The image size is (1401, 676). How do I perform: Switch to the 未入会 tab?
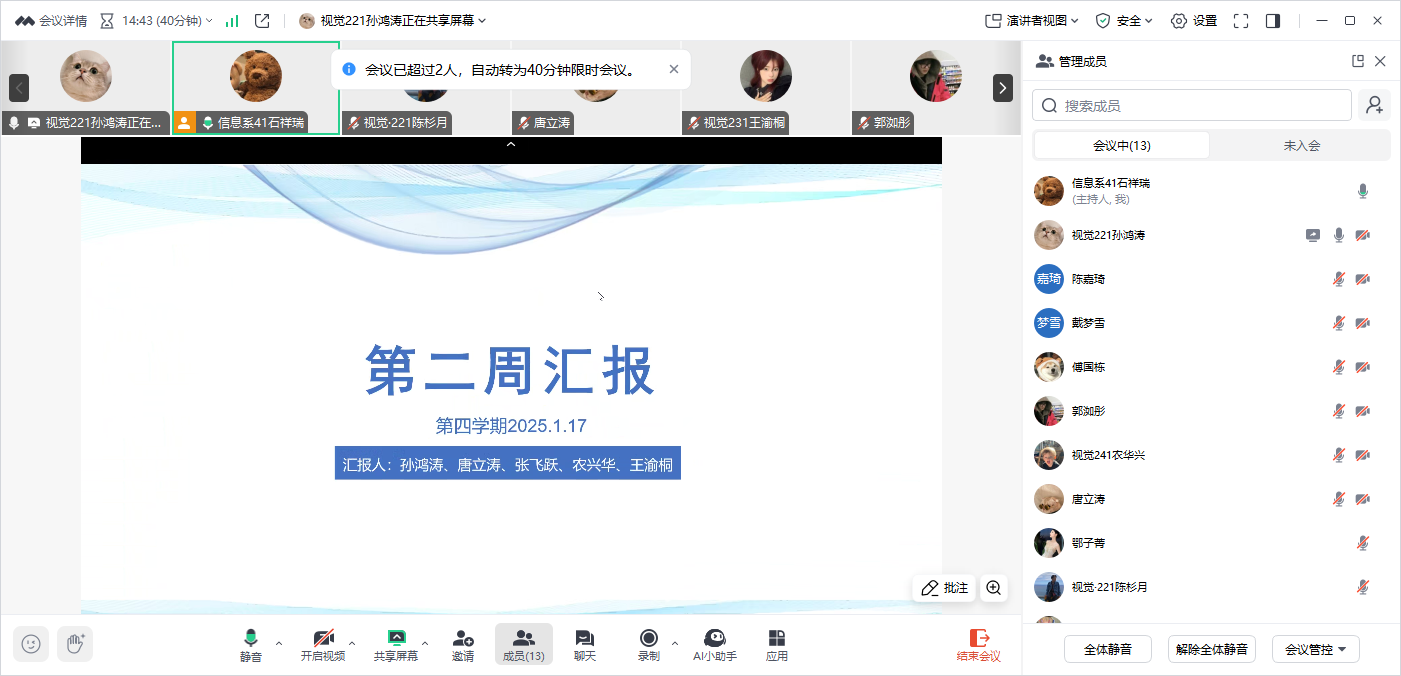click(x=1301, y=145)
